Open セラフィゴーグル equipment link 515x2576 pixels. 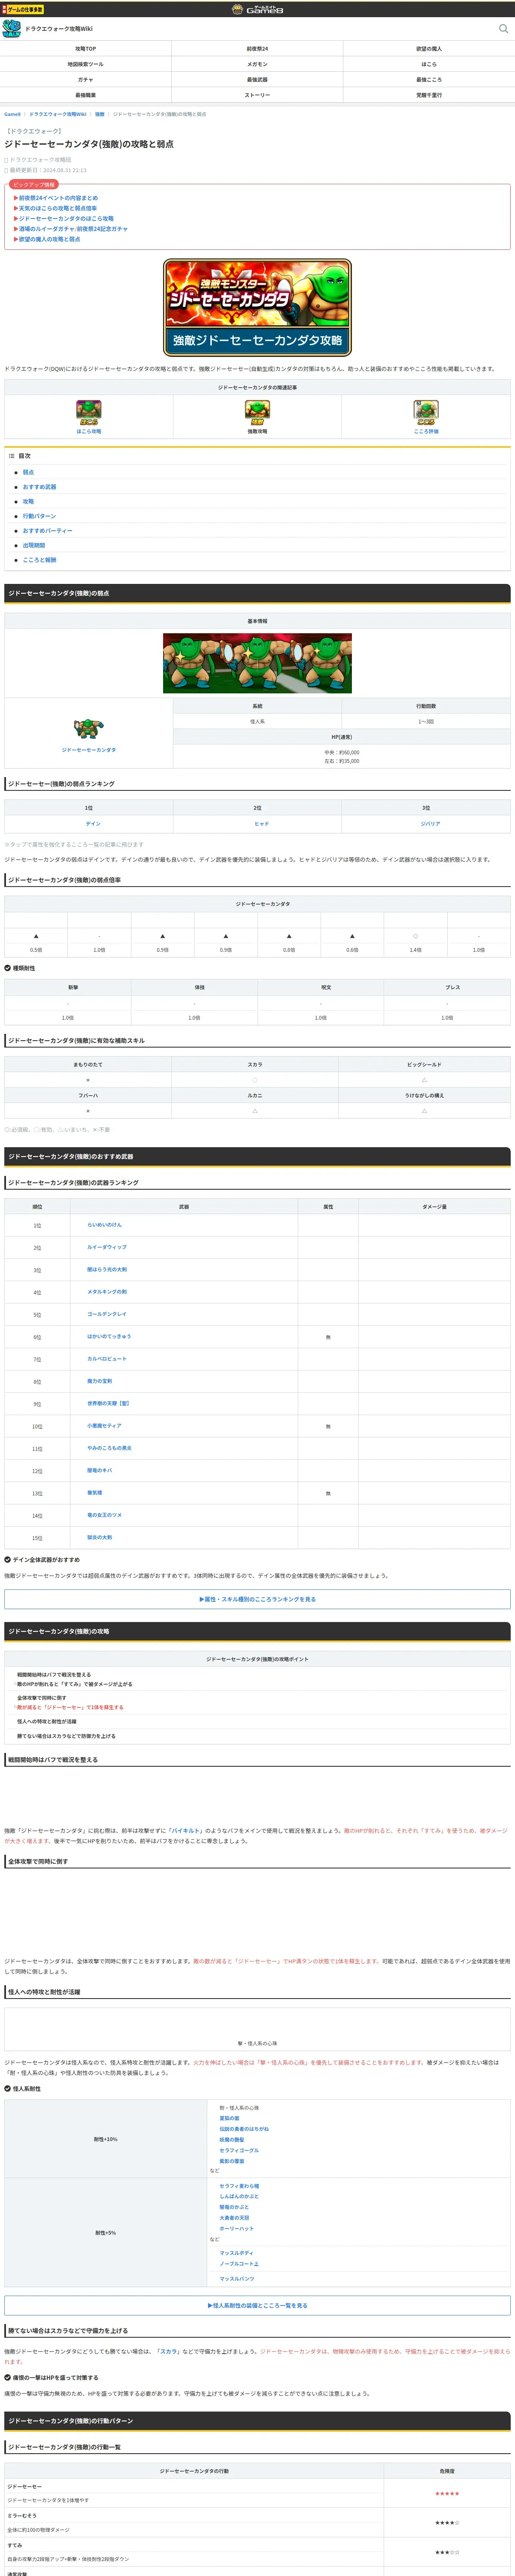coord(239,2150)
